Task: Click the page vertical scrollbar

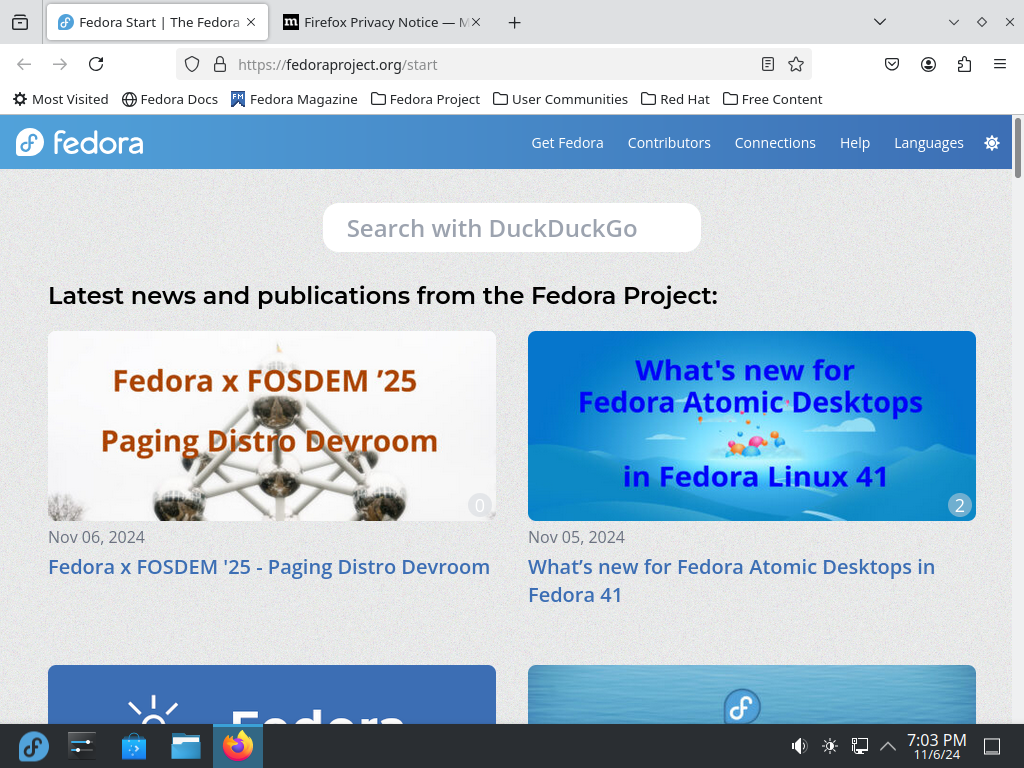Action: [1017, 148]
